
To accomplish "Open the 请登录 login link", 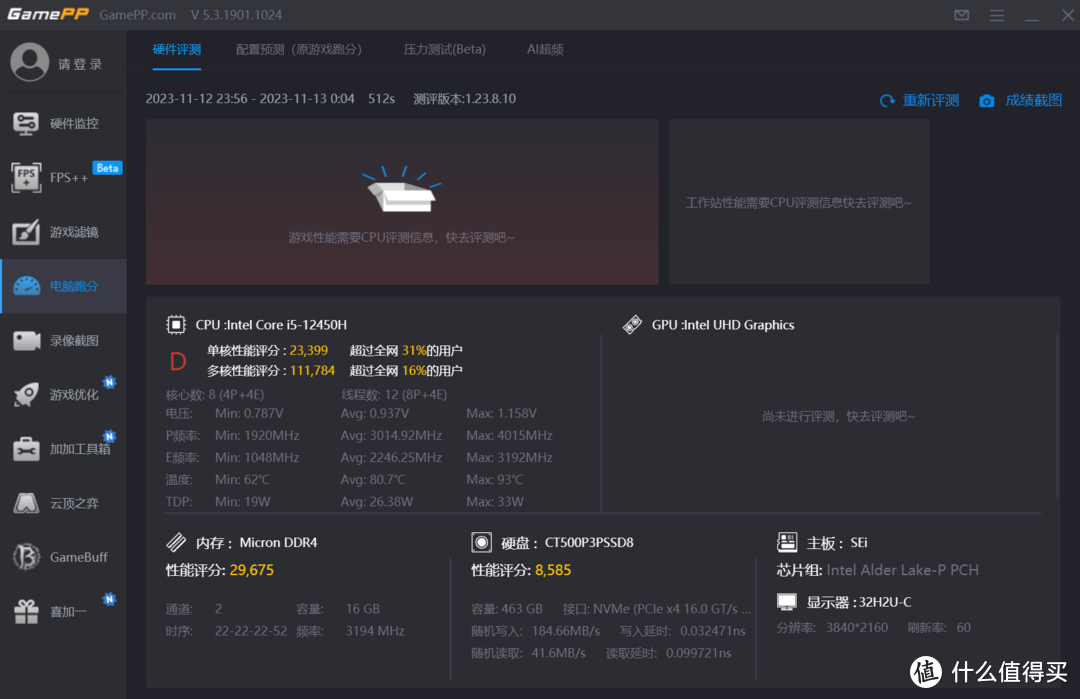I will (81, 64).
